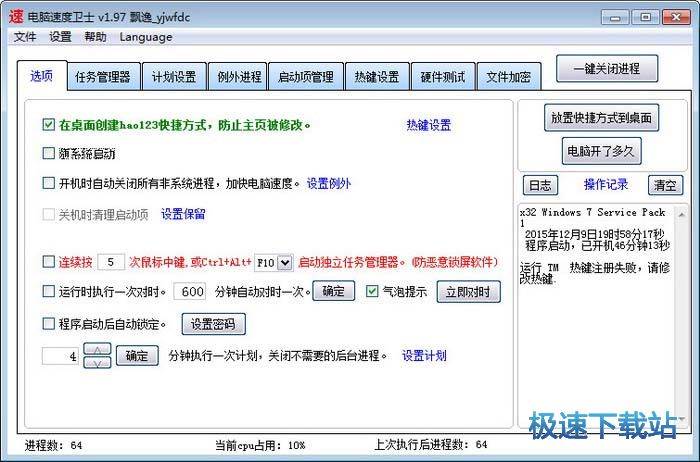Enable auto-lock after program start checkbox
Screen dimensions: 700x462
[x=48, y=324]
